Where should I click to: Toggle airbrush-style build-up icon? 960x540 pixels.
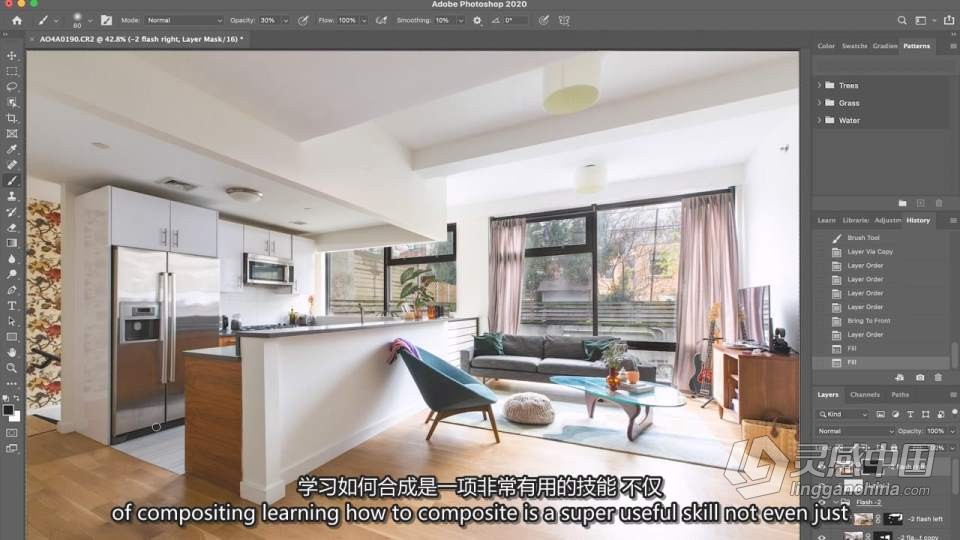coord(381,20)
